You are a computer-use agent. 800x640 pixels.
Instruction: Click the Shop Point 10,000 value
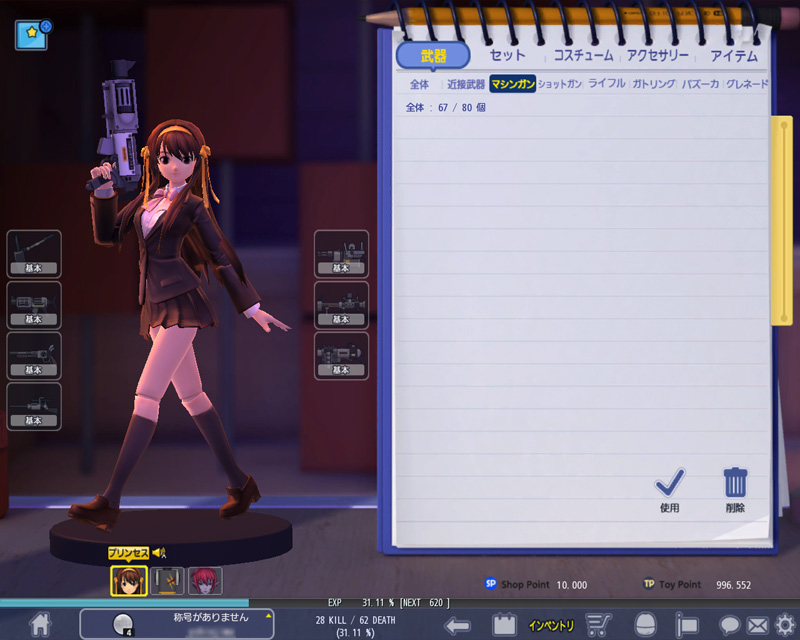[571, 585]
